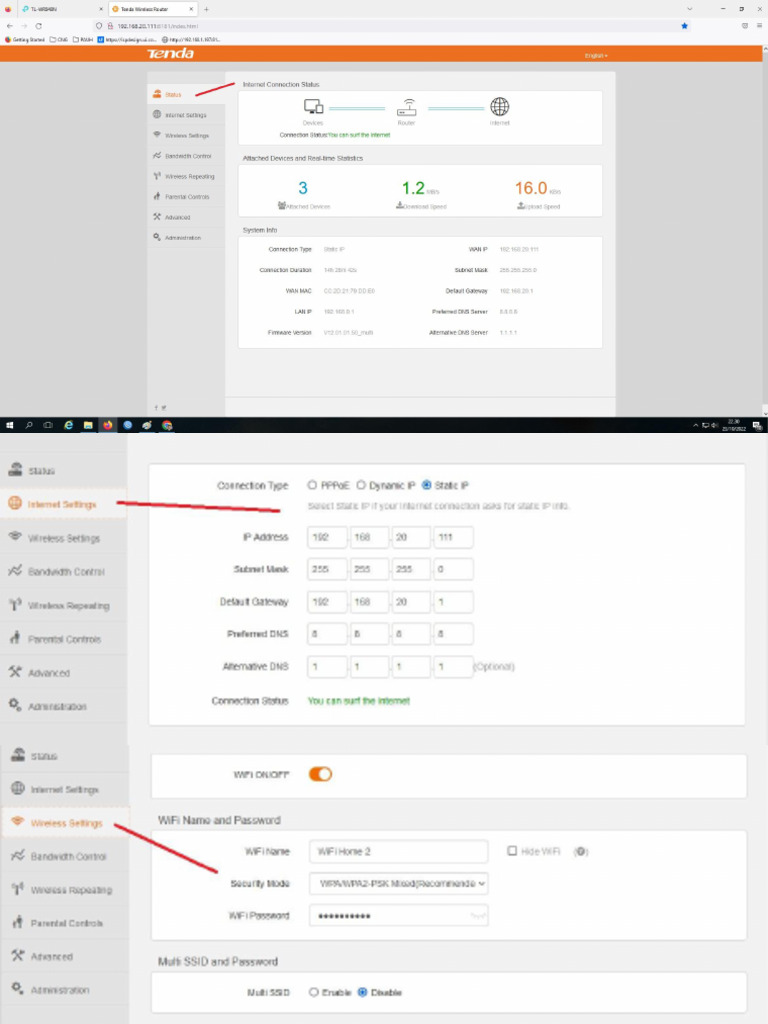This screenshot has width=768, height=1024.
Task: Open the Firefox hamburger application menu
Action: tap(760, 26)
